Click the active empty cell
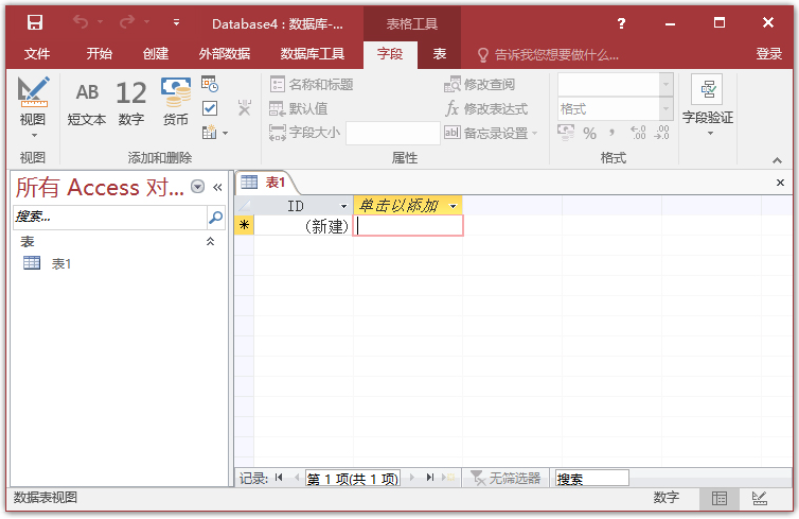Viewport: 799px width, 519px height. click(x=408, y=226)
